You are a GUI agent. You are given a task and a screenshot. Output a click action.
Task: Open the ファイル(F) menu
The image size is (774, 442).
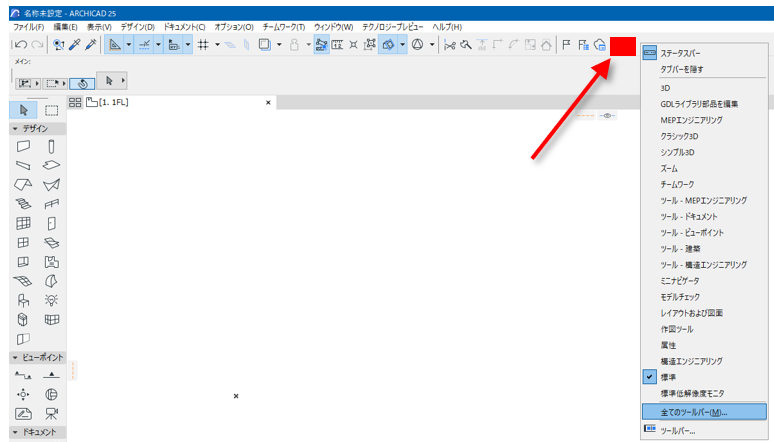coord(29,27)
